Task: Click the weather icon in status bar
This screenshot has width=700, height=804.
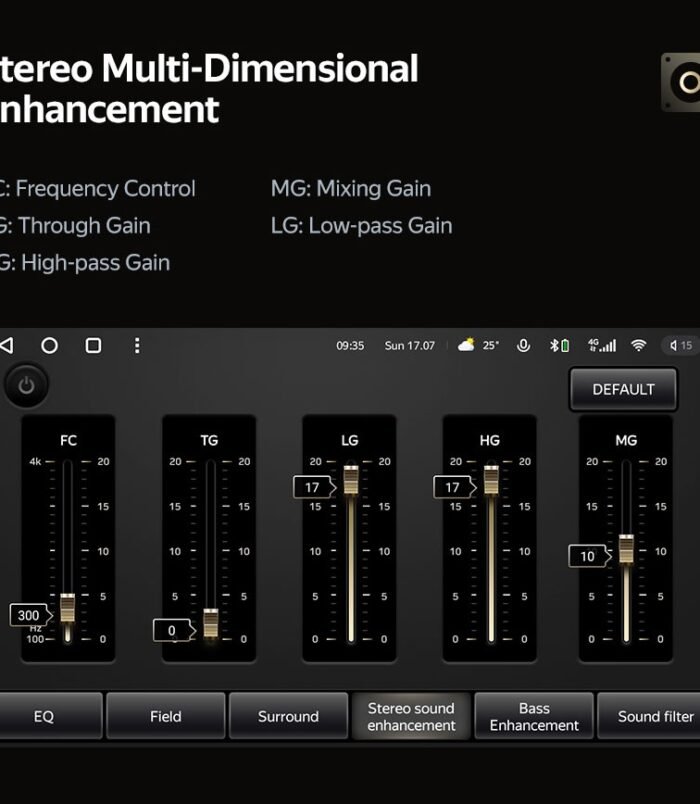Action: (466, 346)
